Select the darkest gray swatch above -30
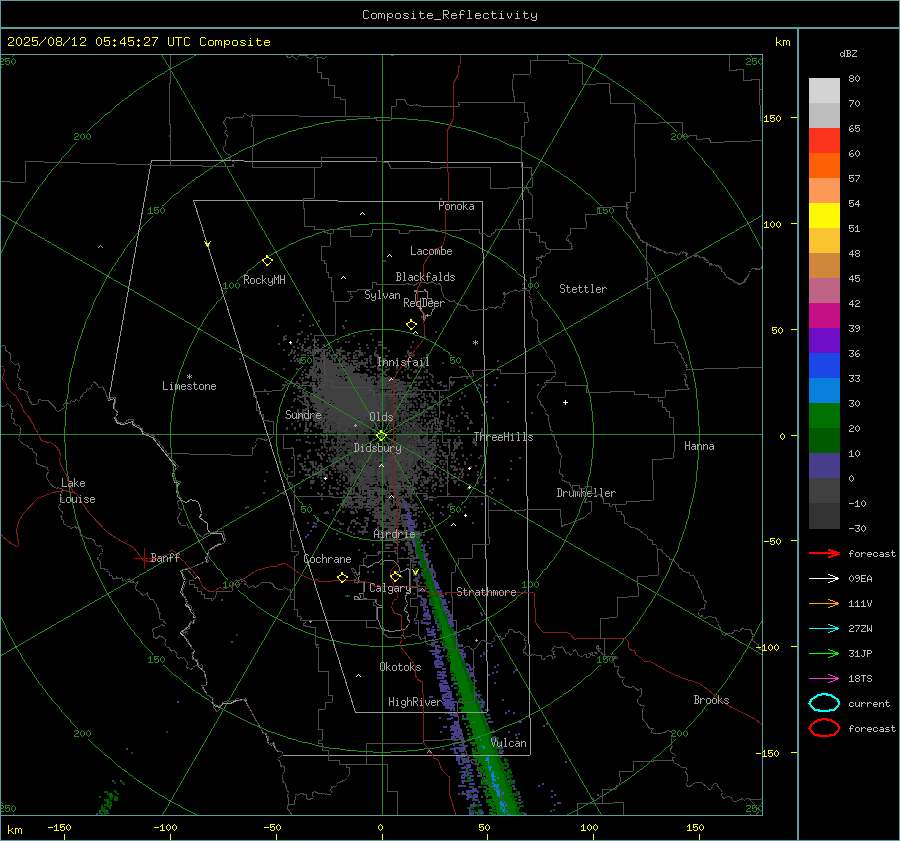Screen dimensions: 900x841 (x=824, y=516)
